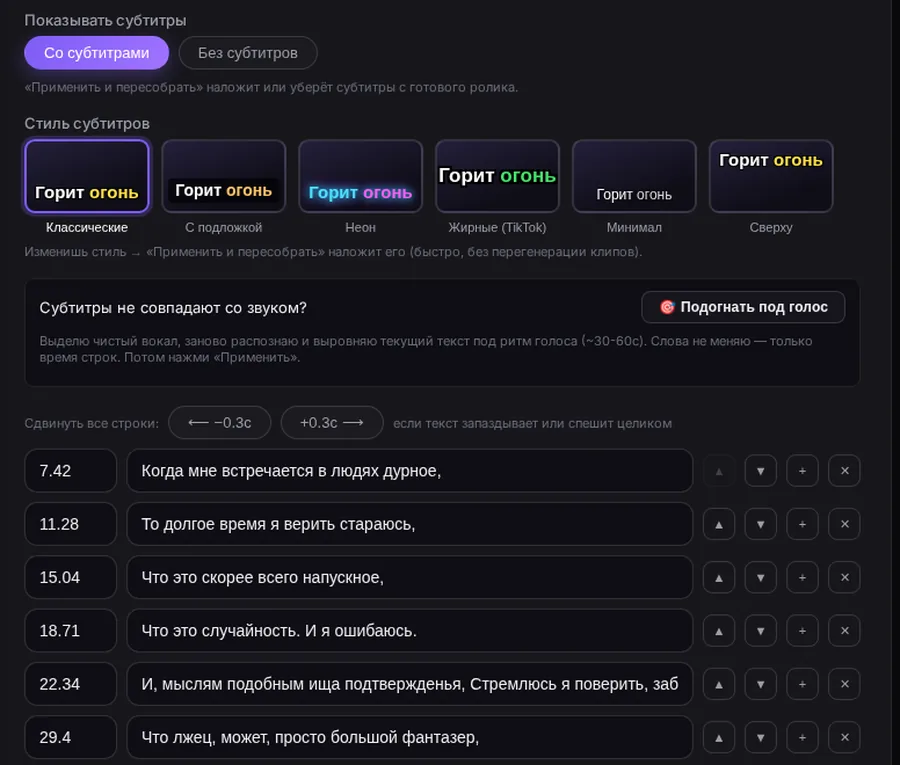Viewport: 900px width, 765px height.
Task: Move the 15.04 subtitle line up
Action: coord(719,577)
